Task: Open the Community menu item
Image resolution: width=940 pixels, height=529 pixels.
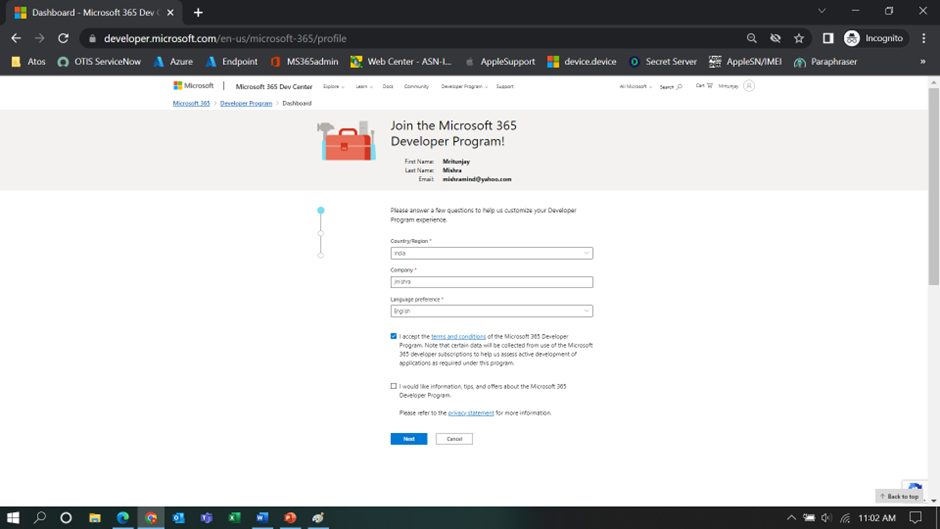Action: (x=416, y=86)
